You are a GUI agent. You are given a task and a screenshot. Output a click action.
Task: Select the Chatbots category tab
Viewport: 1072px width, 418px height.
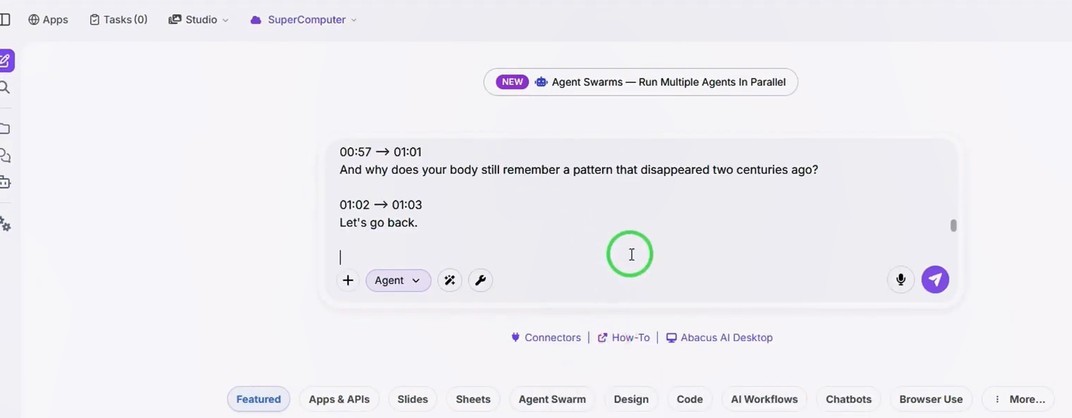click(x=848, y=400)
